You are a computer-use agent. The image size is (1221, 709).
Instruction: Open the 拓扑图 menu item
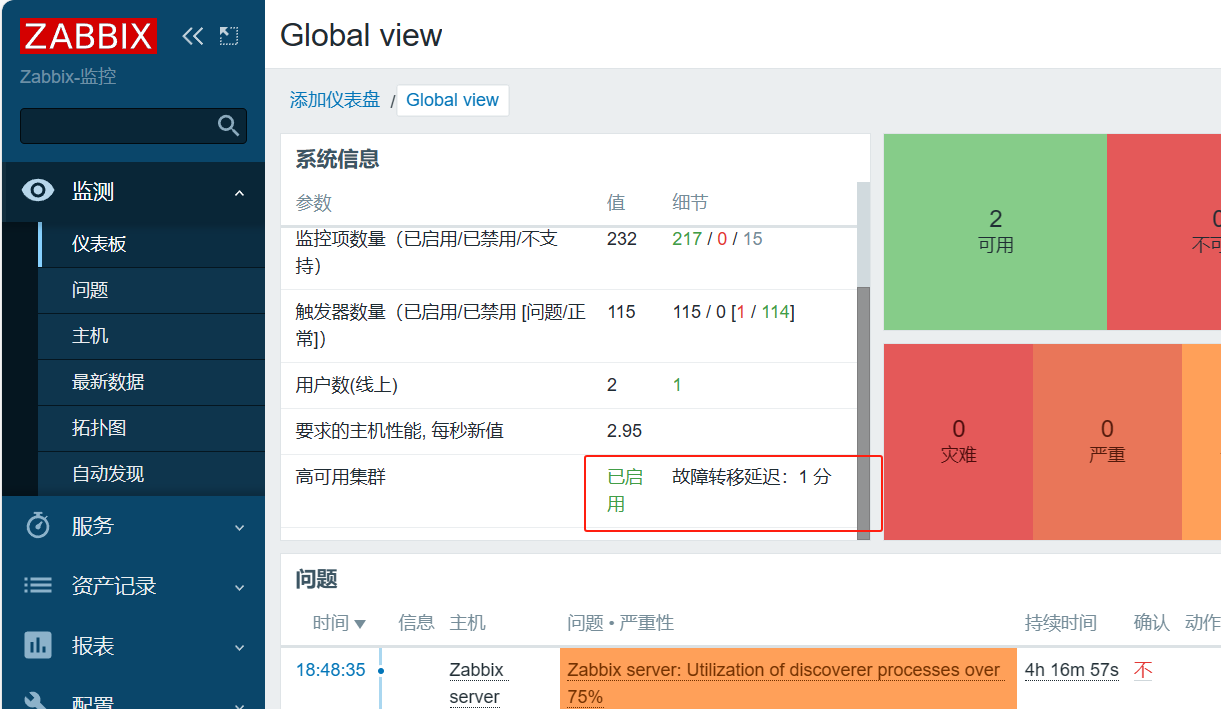pyautogui.click(x=151, y=428)
